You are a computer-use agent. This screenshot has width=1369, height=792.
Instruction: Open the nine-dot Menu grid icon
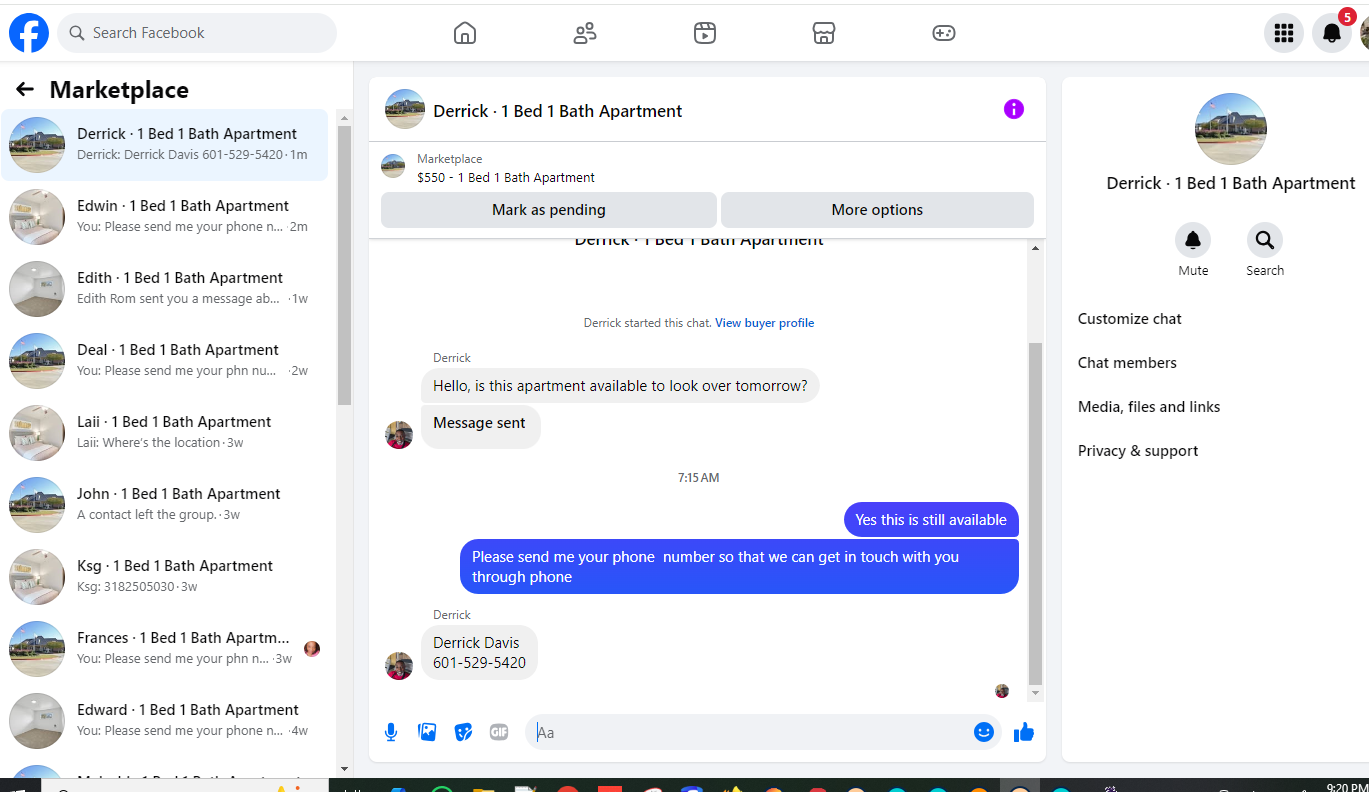[x=1284, y=33]
